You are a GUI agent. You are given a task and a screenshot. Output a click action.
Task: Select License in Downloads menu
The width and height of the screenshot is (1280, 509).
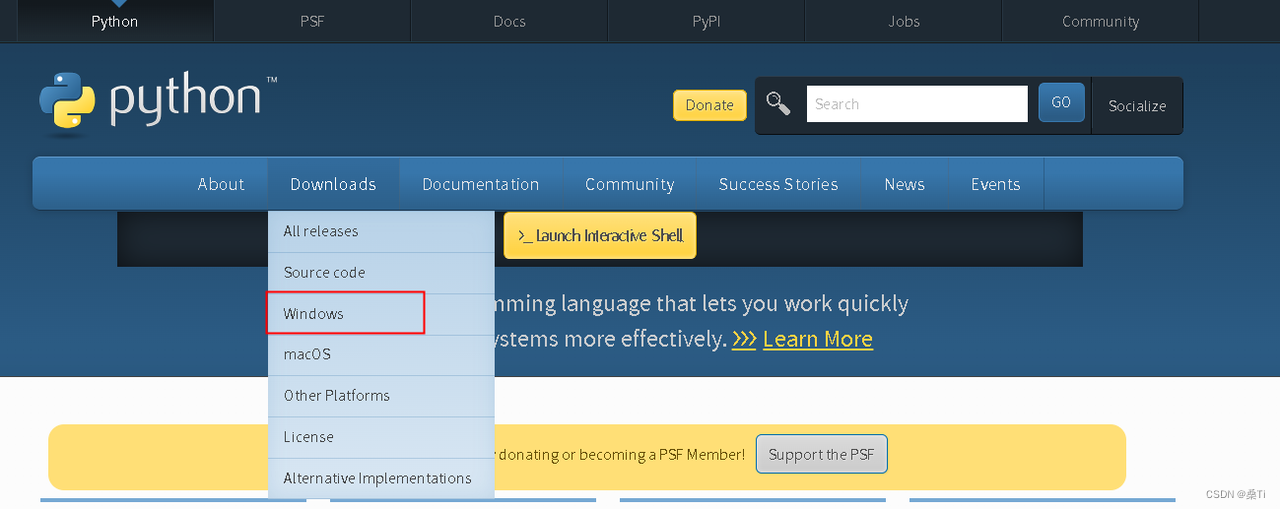point(381,437)
